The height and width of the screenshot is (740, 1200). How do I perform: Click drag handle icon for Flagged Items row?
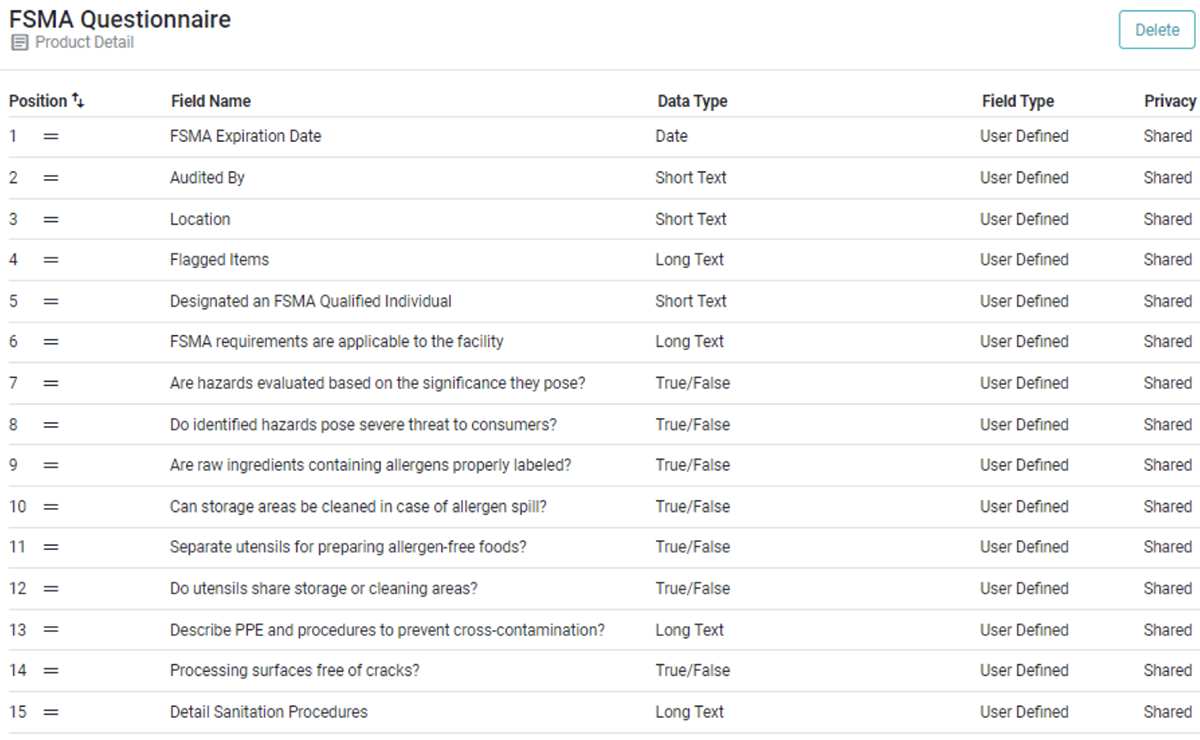click(51, 260)
